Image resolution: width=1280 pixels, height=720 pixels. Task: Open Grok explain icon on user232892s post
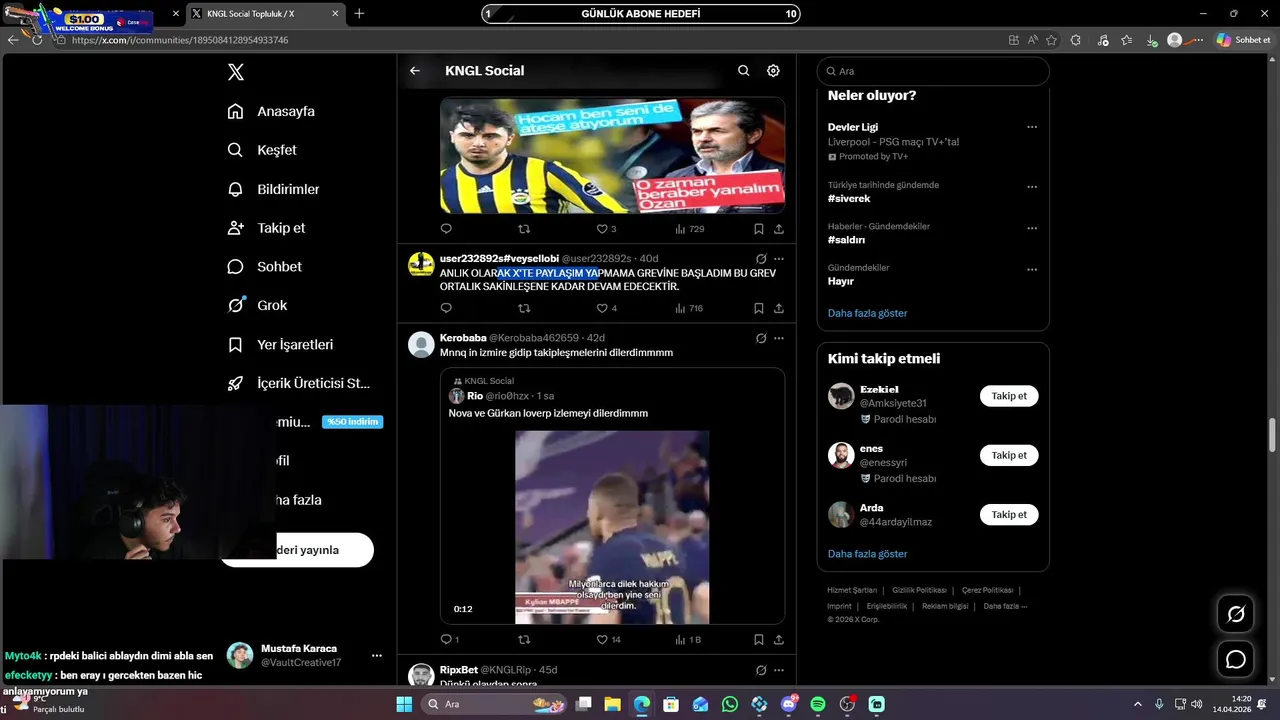(761, 259)
